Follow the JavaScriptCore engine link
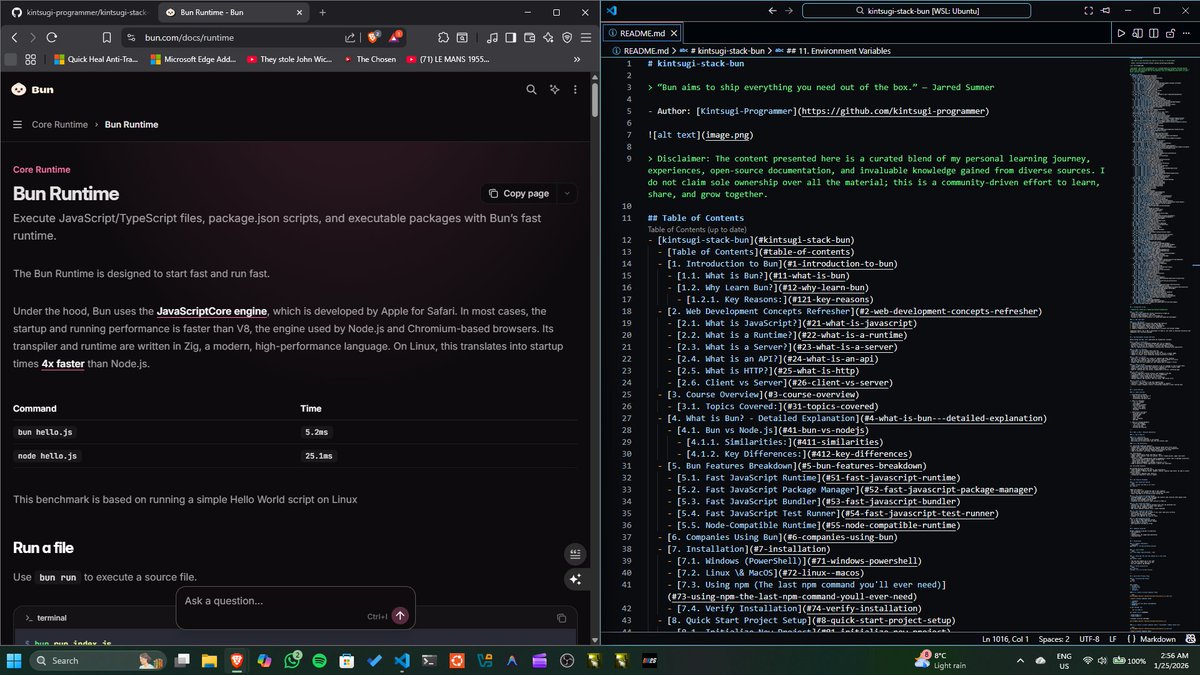The width and height of the screenshot is (1200, 675). [211, 311]
